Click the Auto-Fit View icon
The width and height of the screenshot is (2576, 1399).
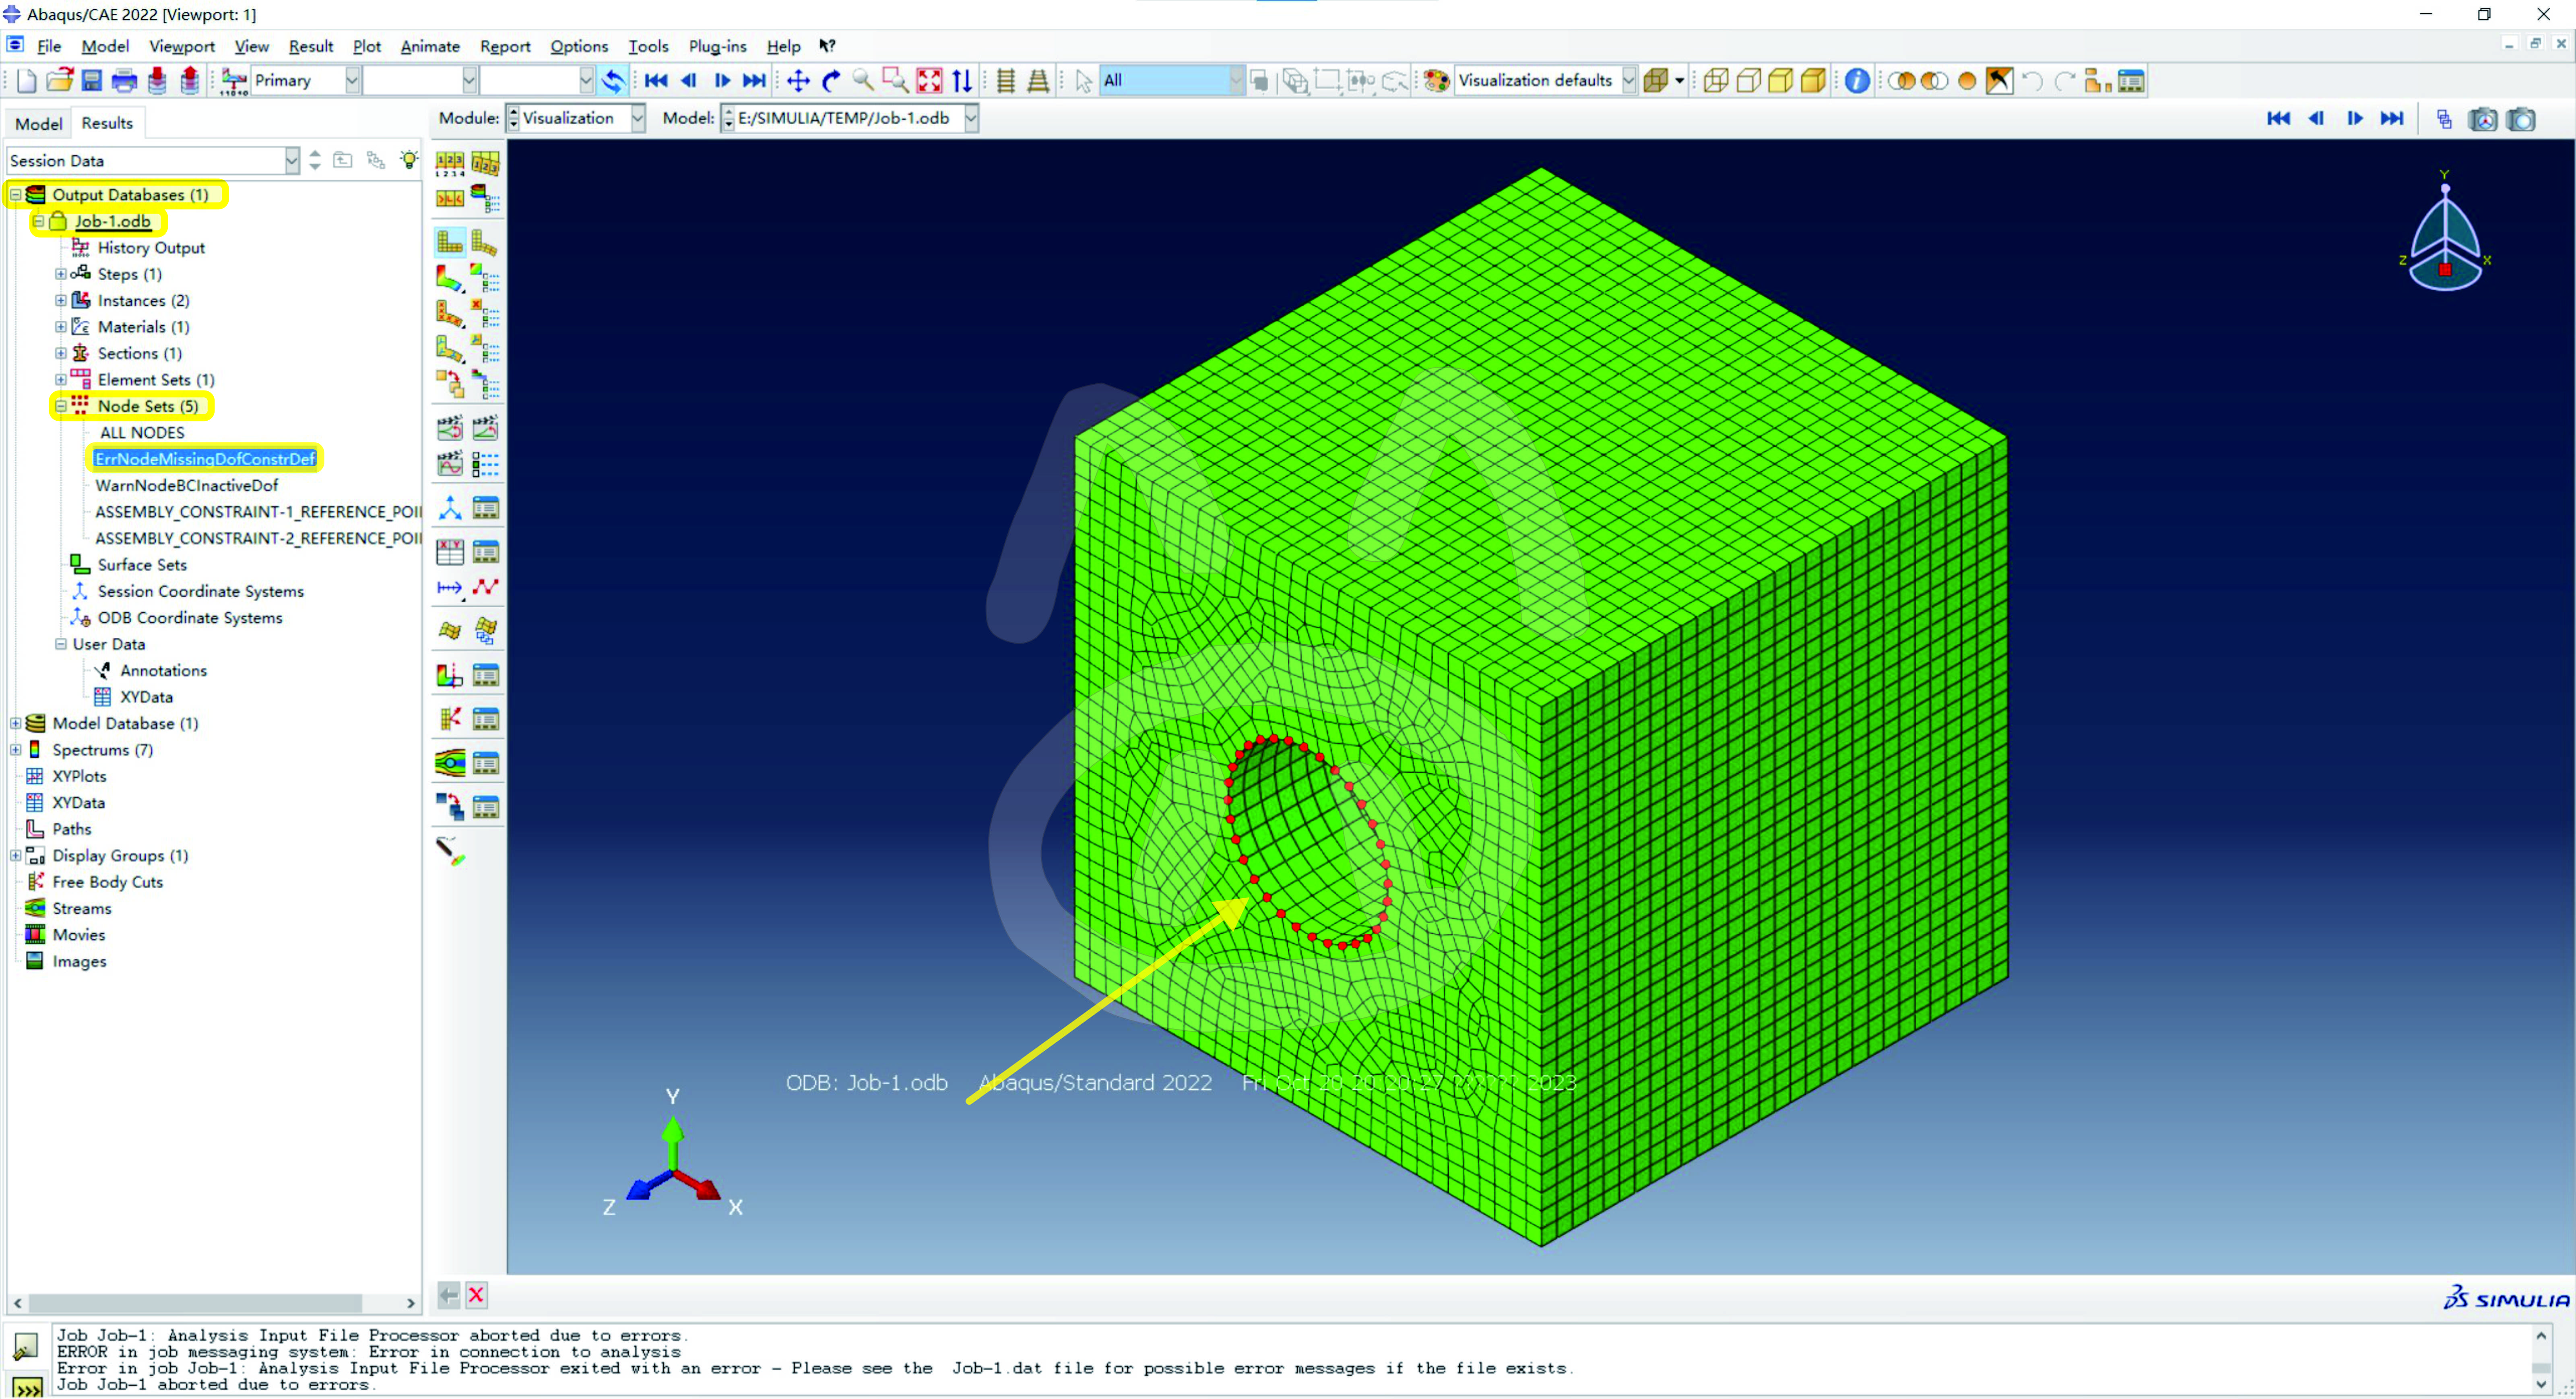point(929,81)
